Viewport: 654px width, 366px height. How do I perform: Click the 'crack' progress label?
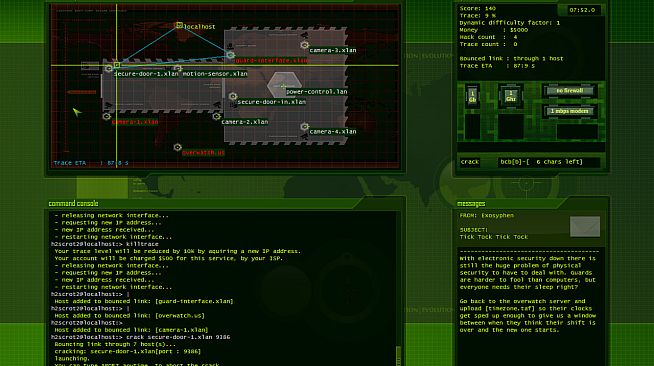(x=470, y=162)
